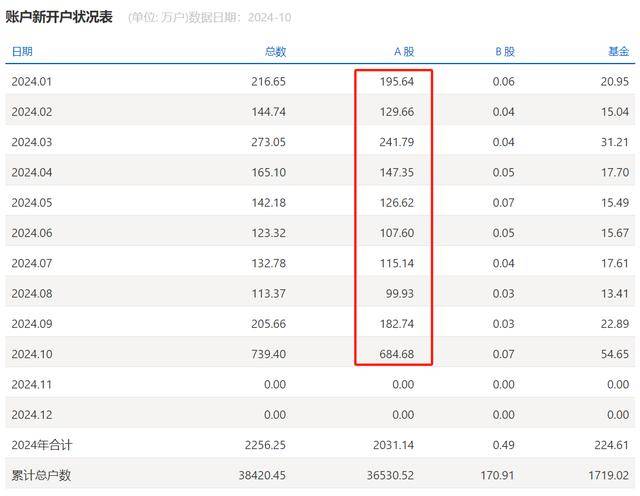Click the 总数 column header
Image resolution: width=640 pixels, height=496 pixels.
275,51
